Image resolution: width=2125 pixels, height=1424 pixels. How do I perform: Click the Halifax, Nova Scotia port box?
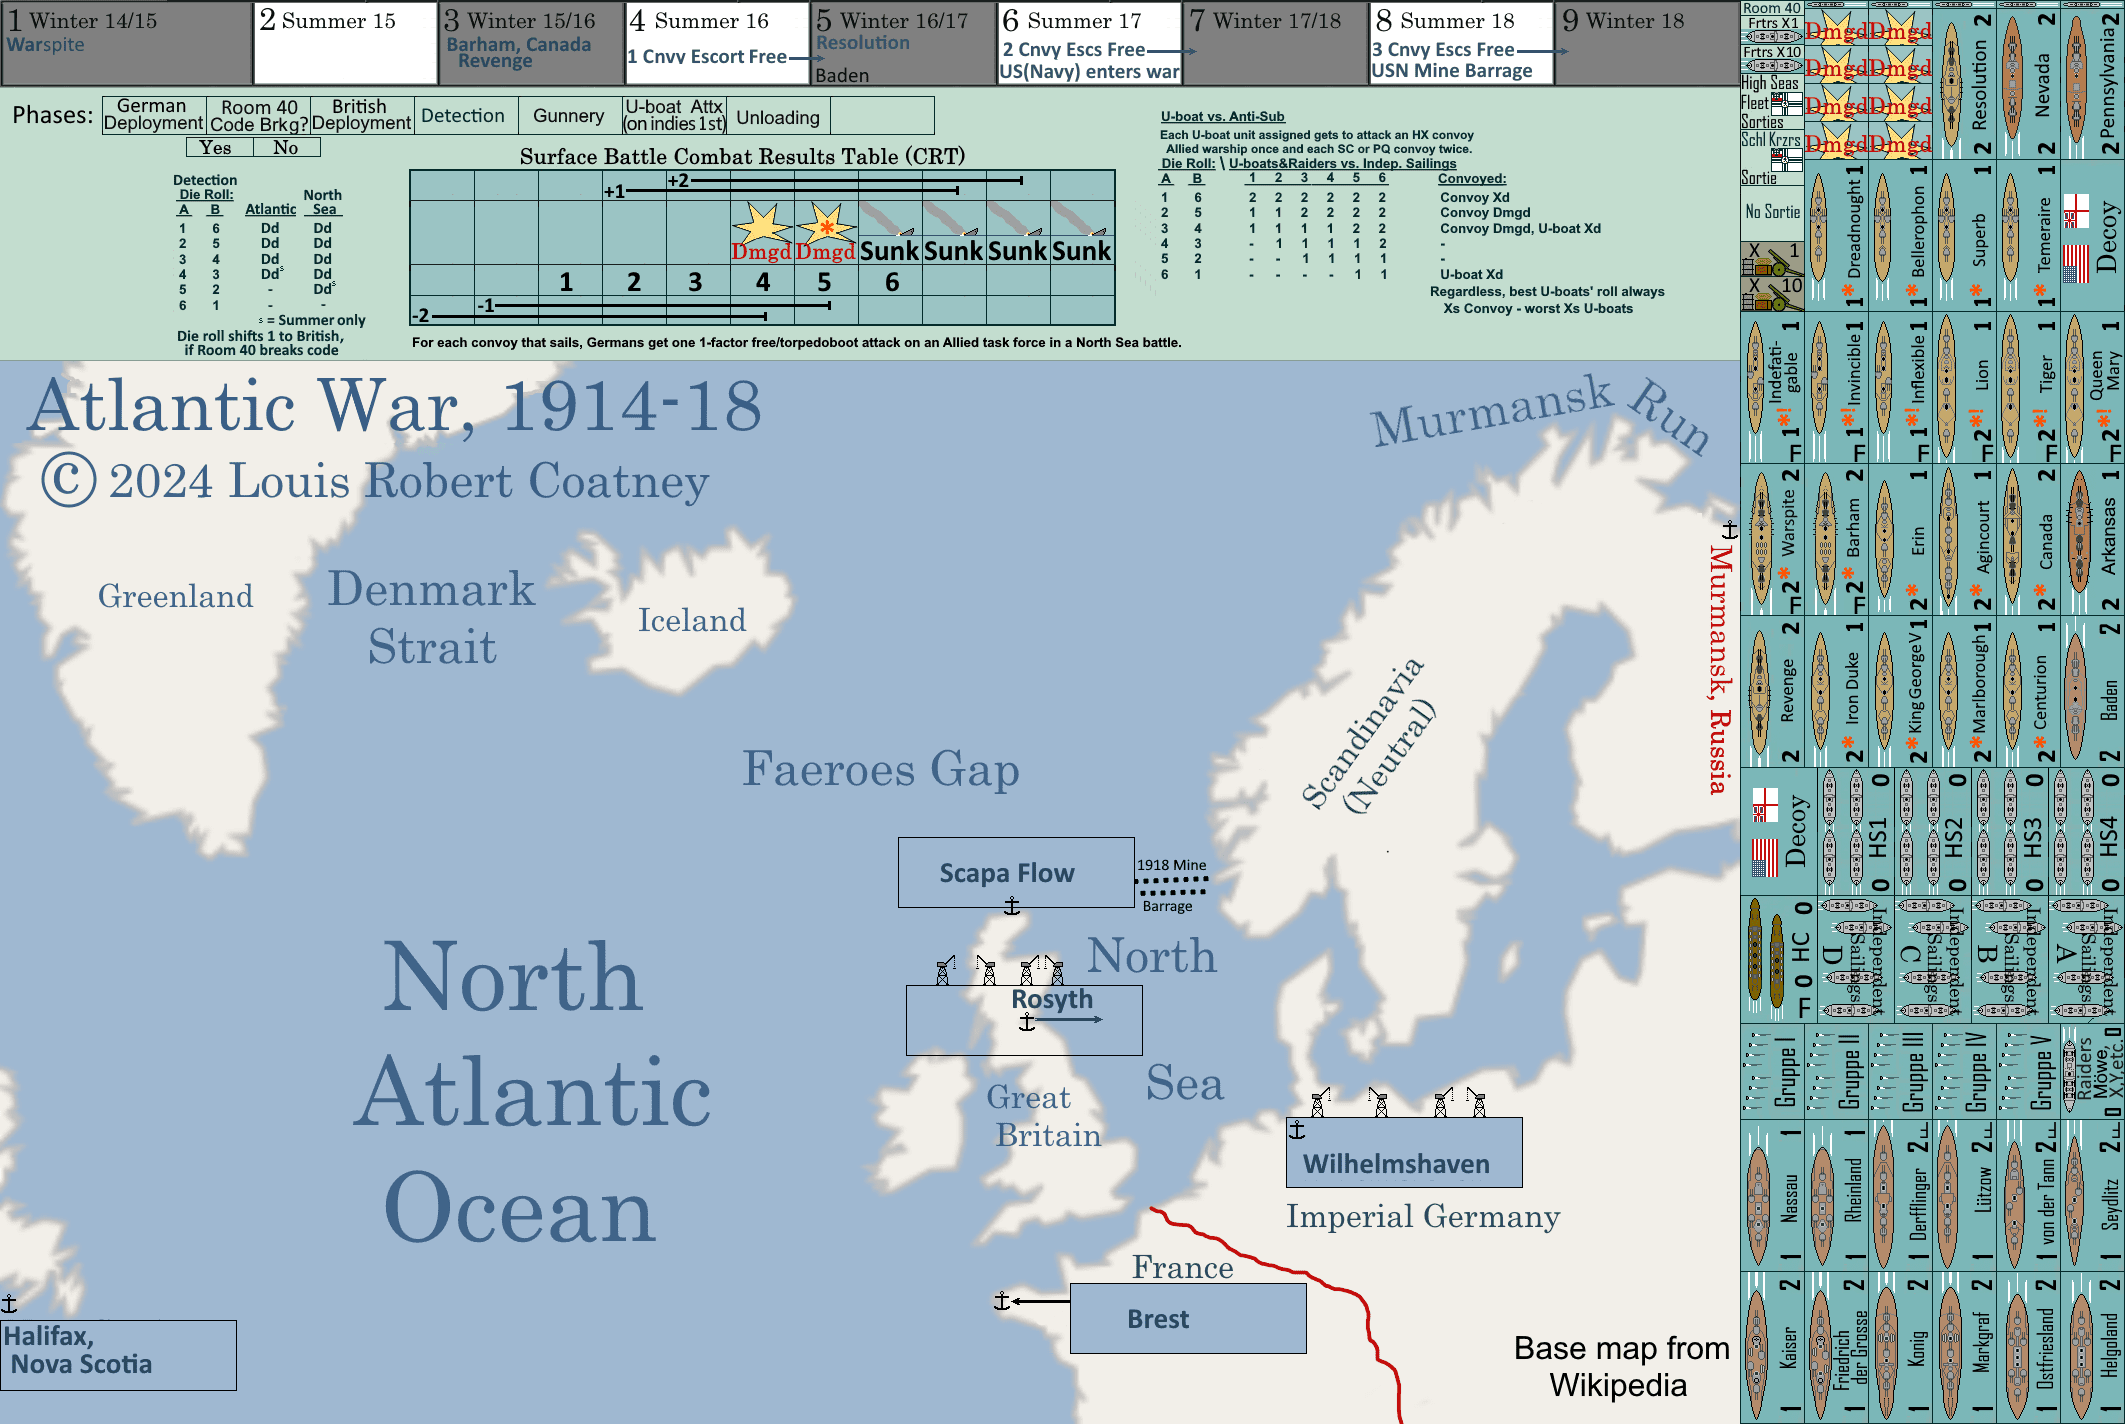click(x=118, y=1354)
